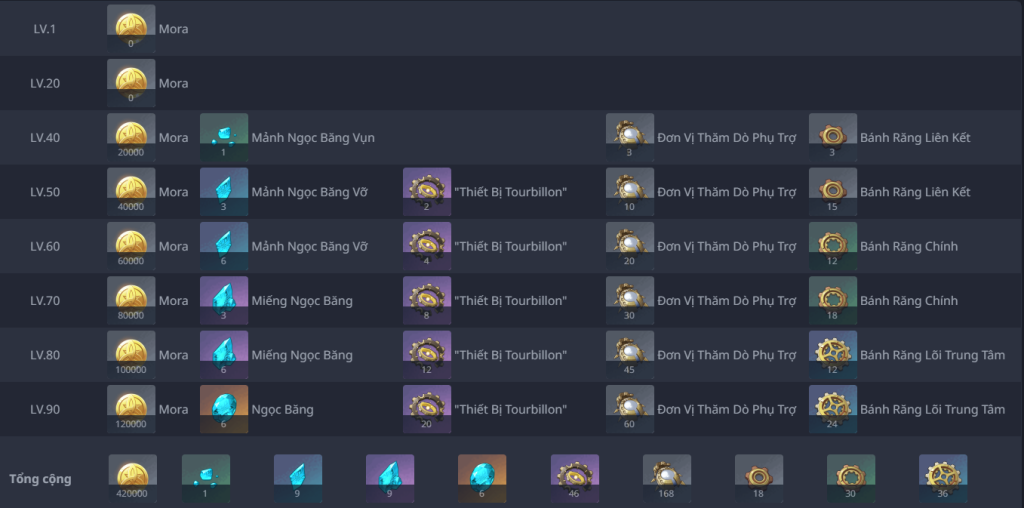
Task: Click the Mora coin icon in the LV.1 row
Action: click(131, 29)
